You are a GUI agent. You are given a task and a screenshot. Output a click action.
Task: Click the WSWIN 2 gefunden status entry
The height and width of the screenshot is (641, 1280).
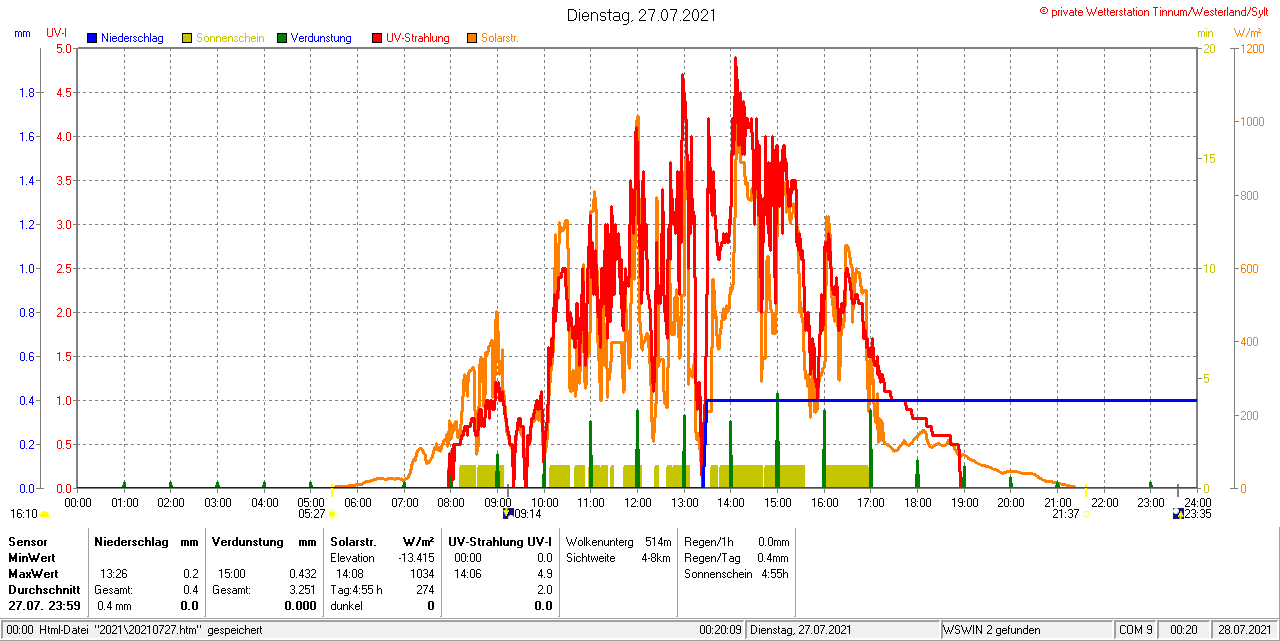point(992,630)
